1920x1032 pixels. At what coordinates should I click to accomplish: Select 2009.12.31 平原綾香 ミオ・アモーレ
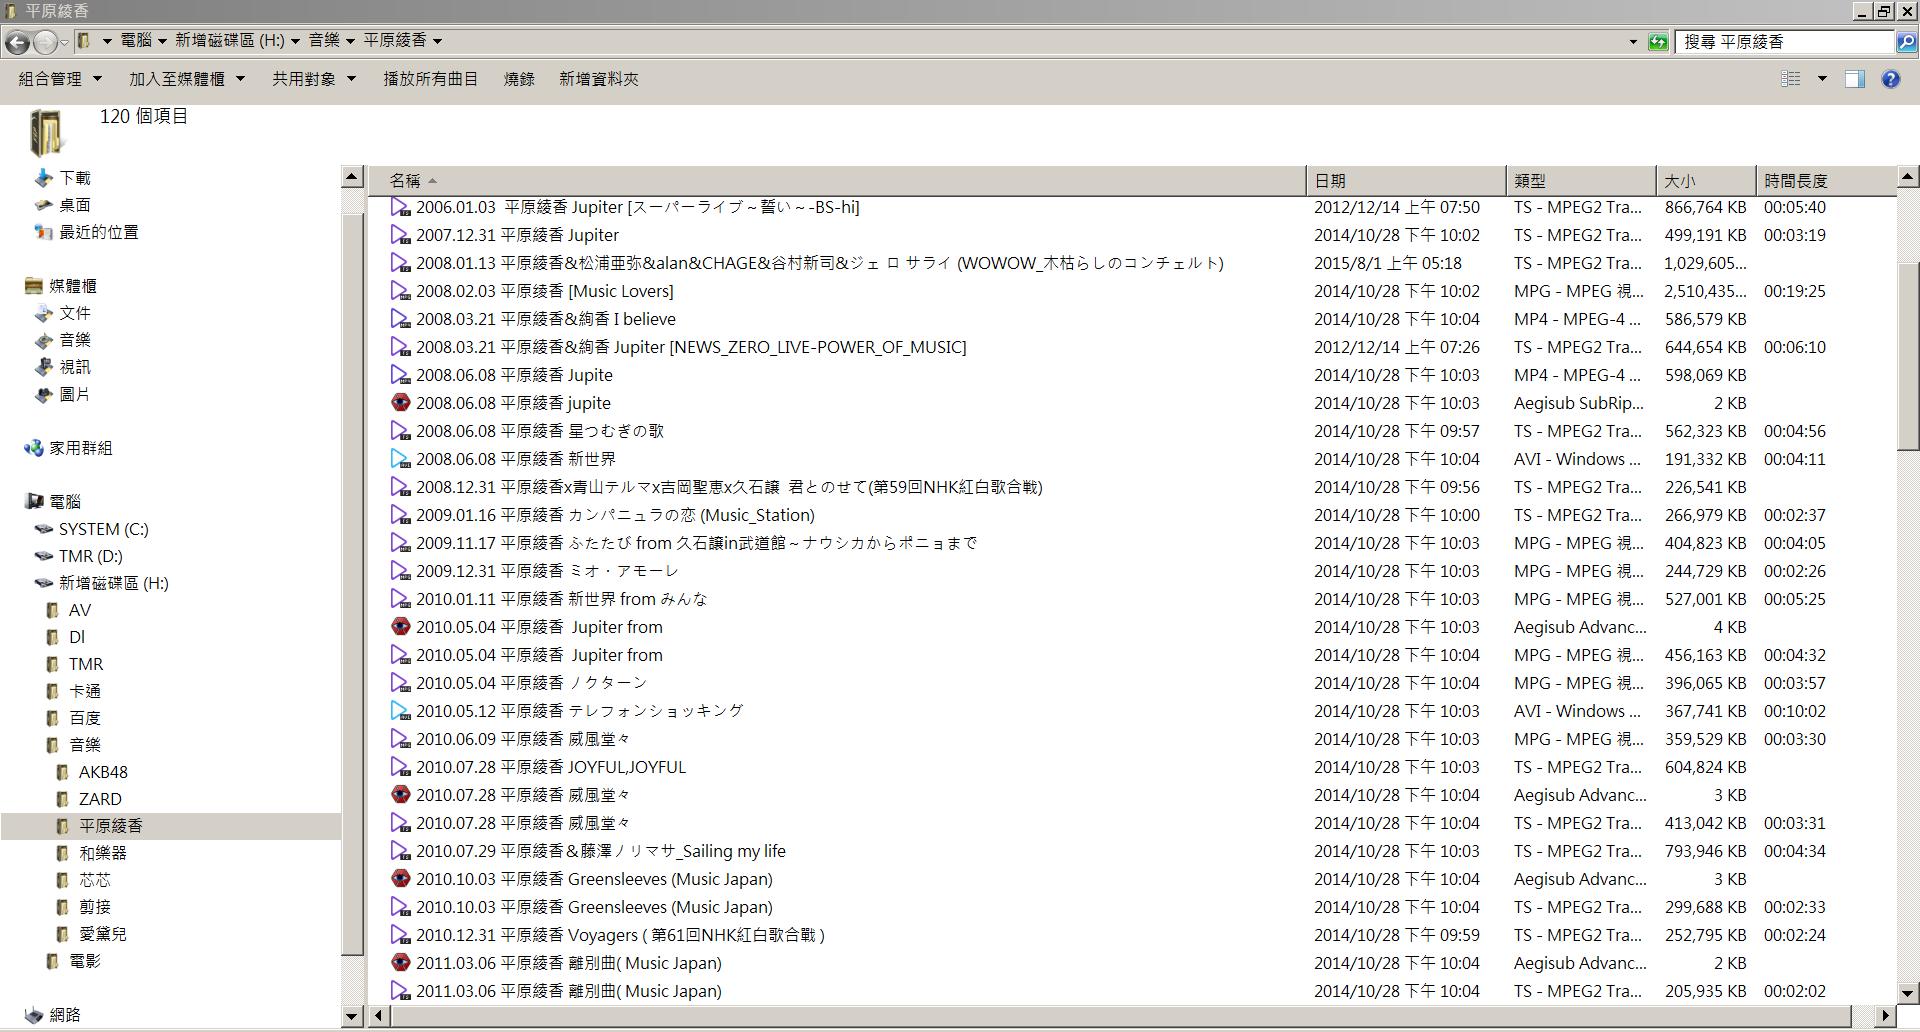point(547,571)
